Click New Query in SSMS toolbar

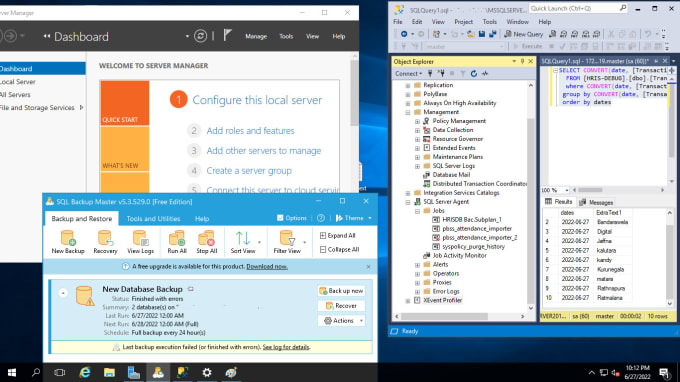(523, 34)
